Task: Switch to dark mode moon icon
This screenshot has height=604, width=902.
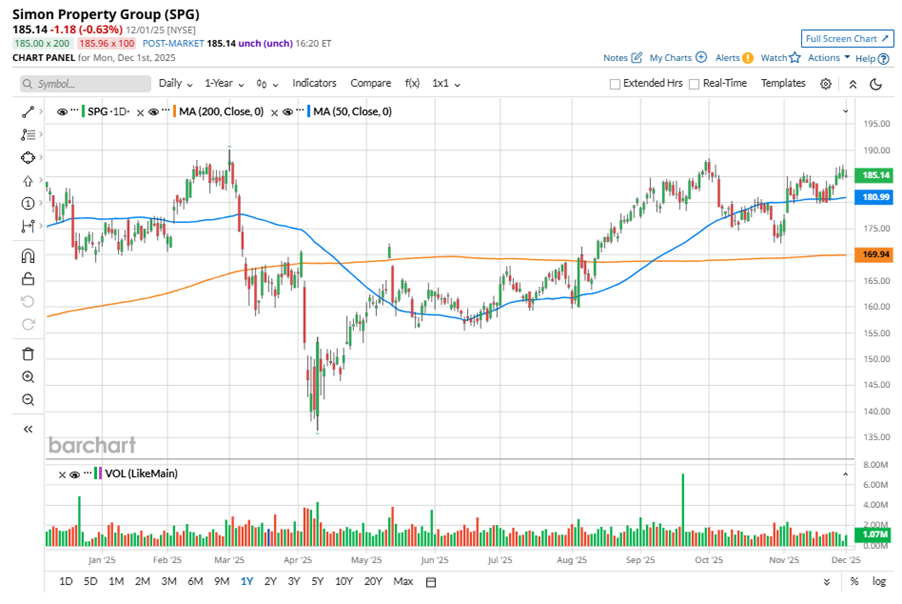Action: pyautogui.click(x=876, y=84)
